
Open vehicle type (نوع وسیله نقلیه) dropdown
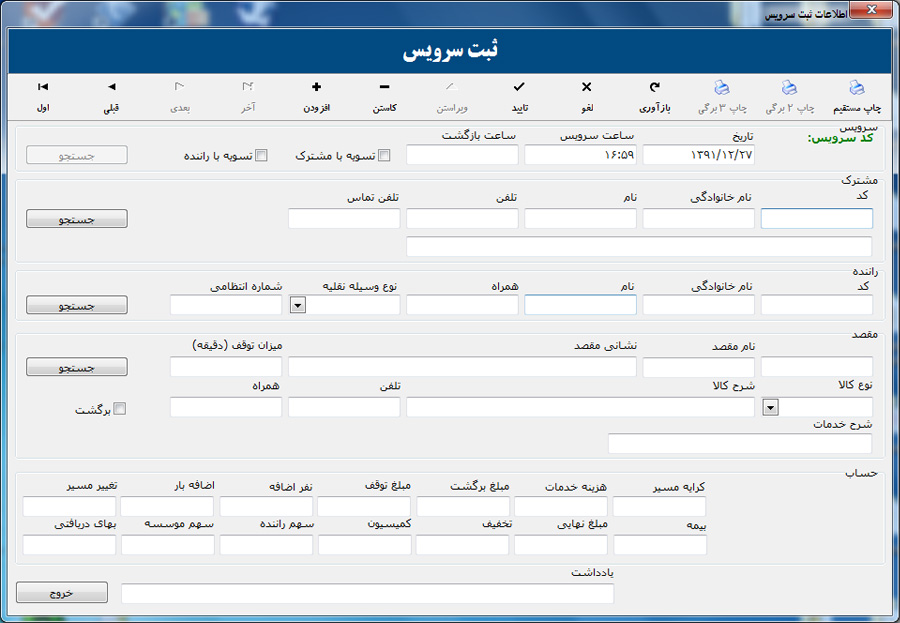[297, 305]
